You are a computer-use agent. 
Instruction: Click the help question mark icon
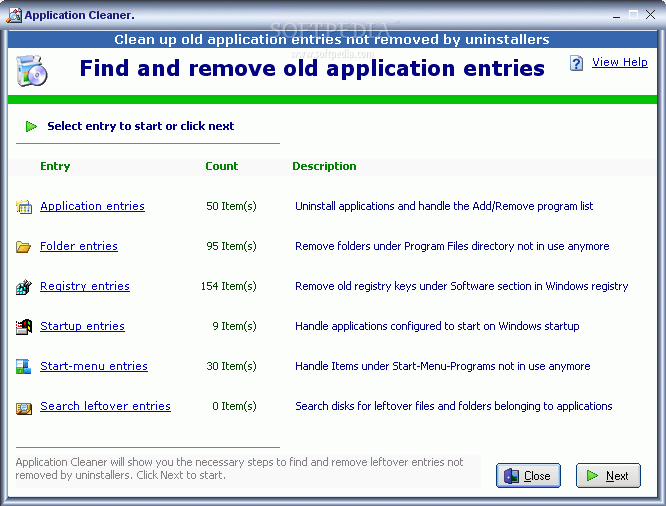point(576,63)
